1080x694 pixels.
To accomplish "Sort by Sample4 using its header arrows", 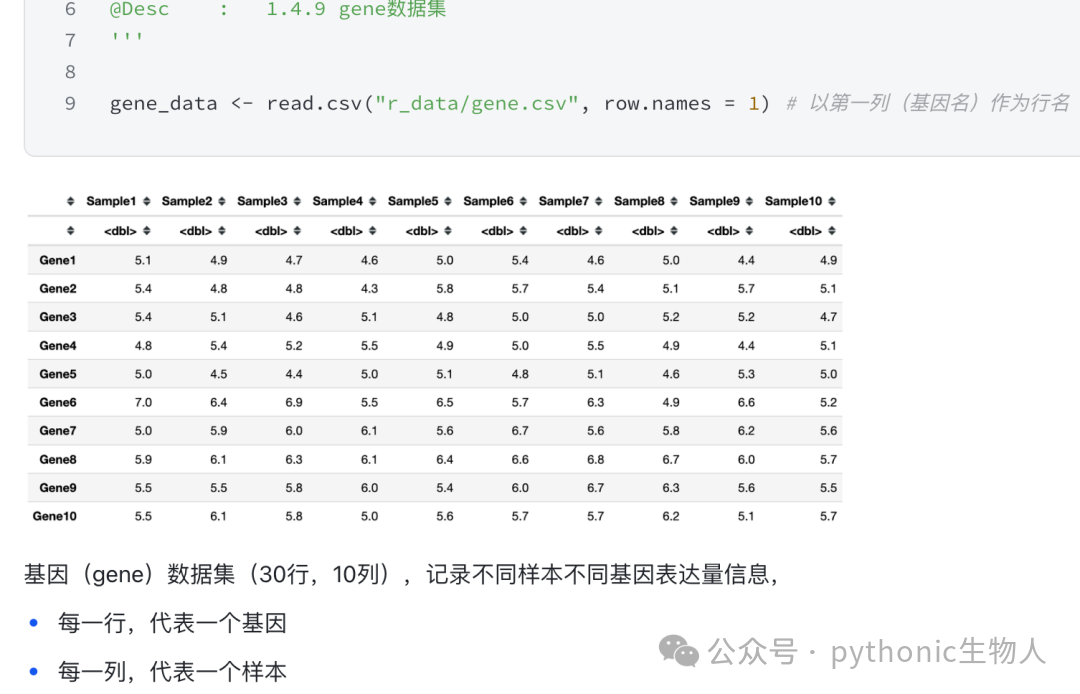I will (x=373, y=201).
